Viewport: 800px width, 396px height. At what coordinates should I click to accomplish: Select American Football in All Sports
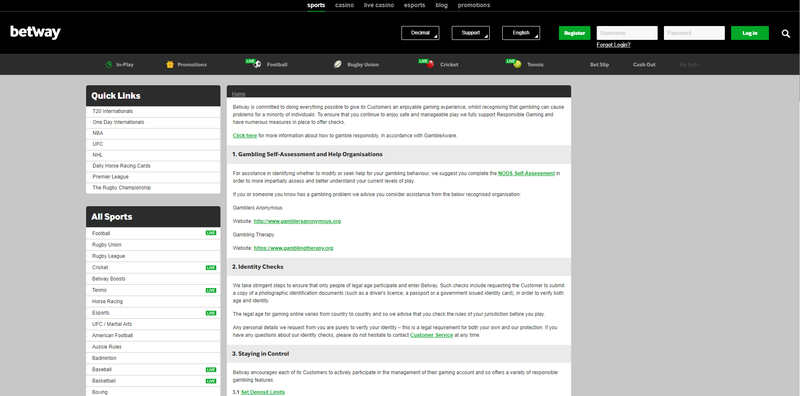153,335
